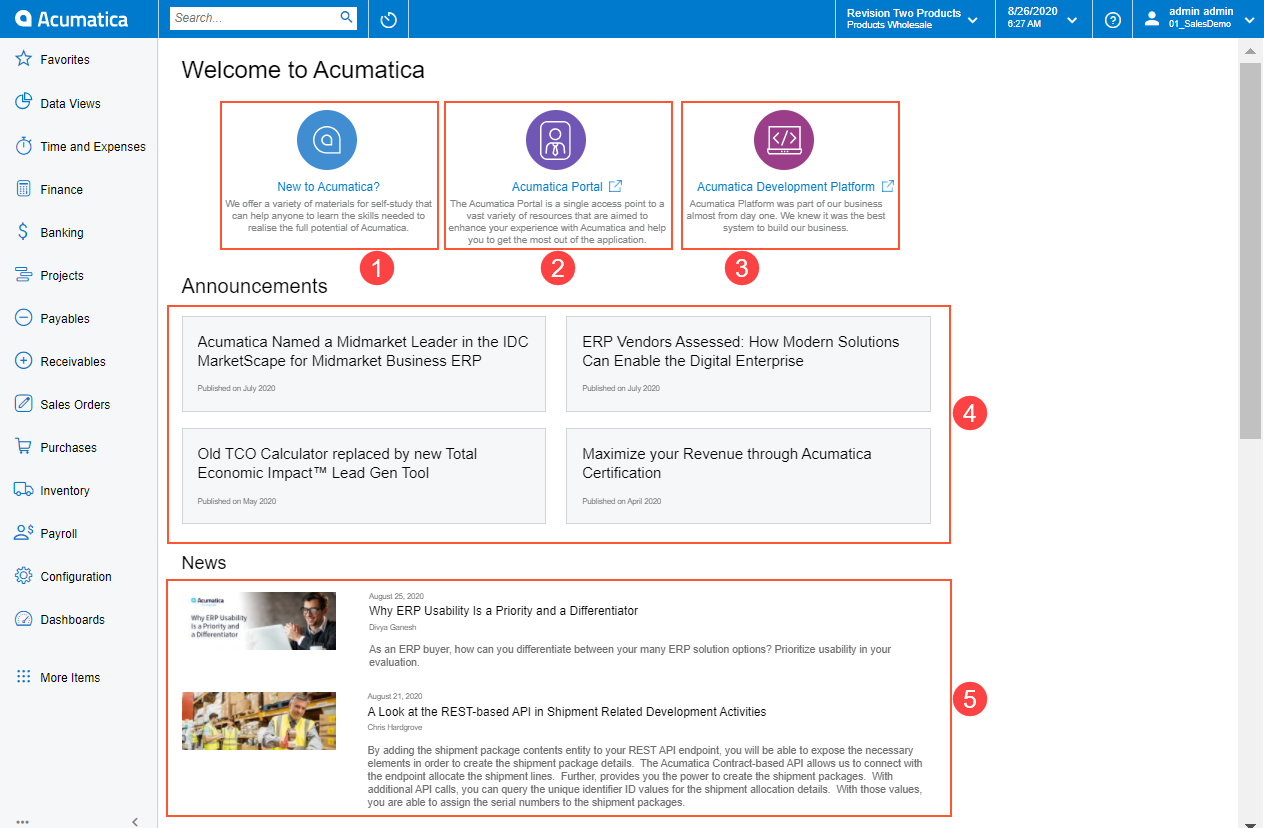Open the Help question mark icon
Screen dimensions: 1264x828
point(1113,19)
